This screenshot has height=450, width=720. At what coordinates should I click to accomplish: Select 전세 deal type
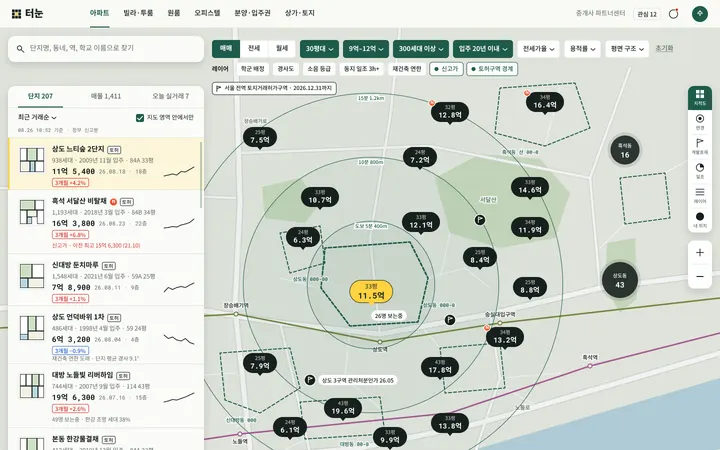pos(254,49)
